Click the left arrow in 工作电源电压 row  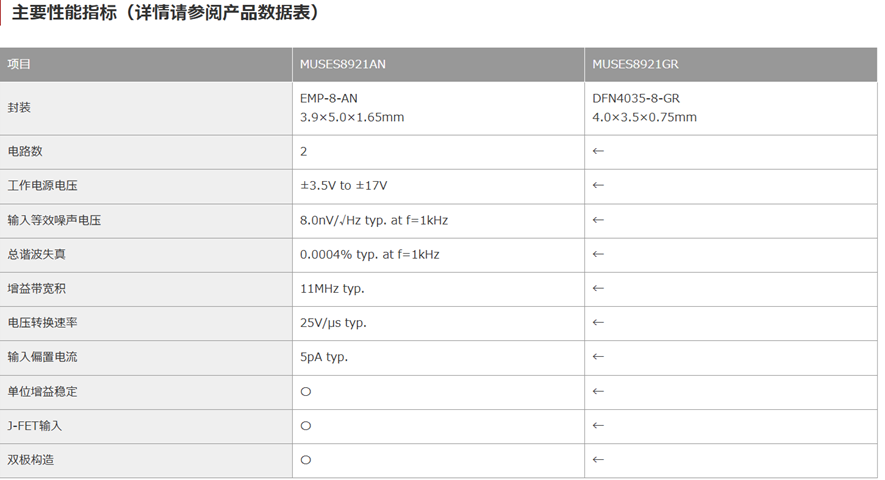[599, 185]
